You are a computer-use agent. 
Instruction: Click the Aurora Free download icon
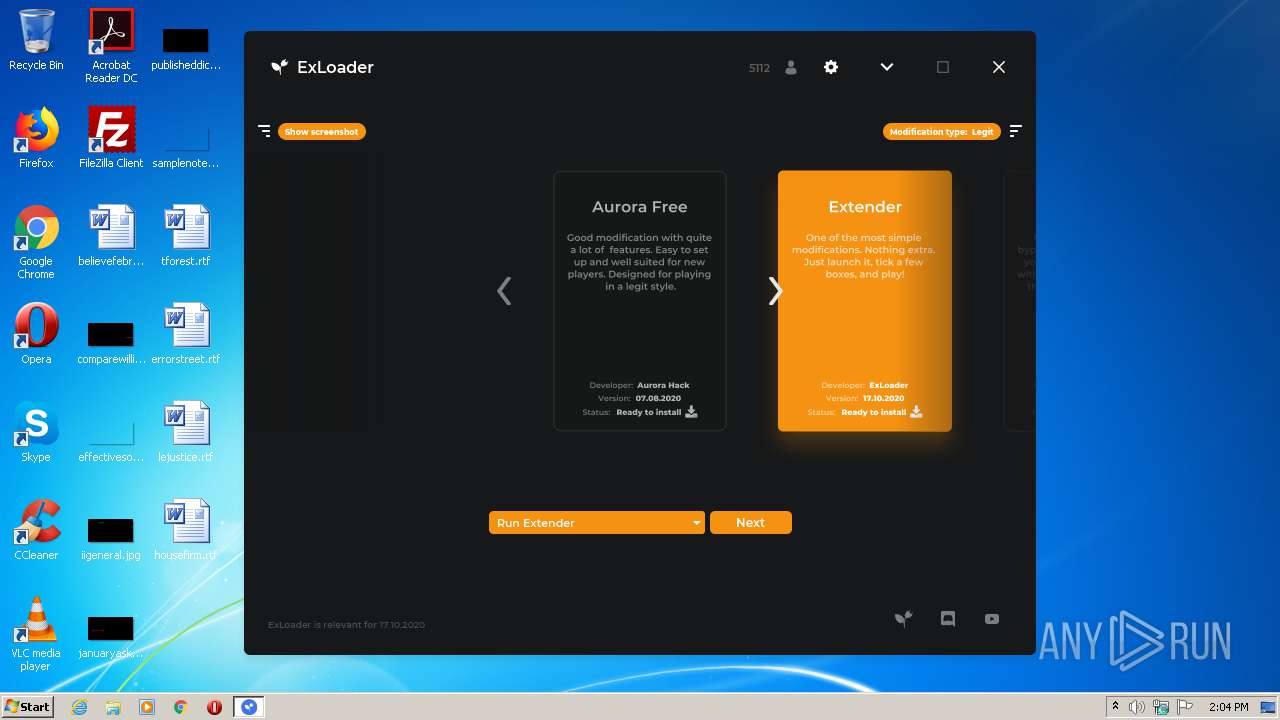pyautogui.click(x=691, y=411)
